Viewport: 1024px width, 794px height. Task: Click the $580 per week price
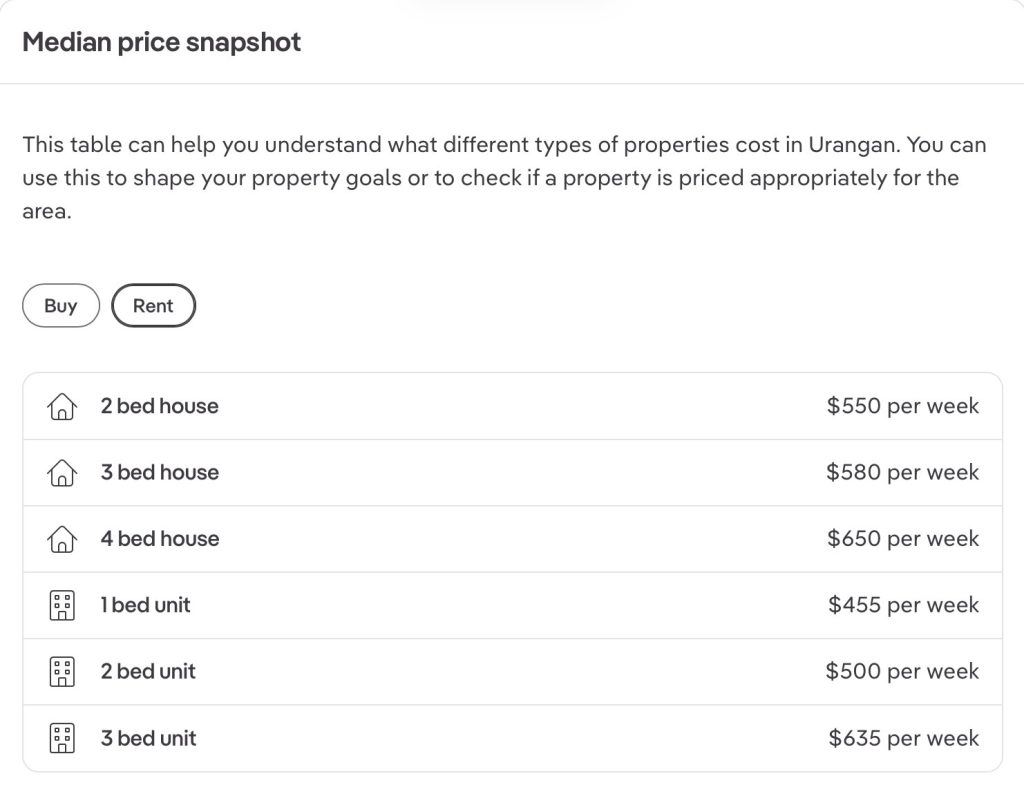point(903,473)
